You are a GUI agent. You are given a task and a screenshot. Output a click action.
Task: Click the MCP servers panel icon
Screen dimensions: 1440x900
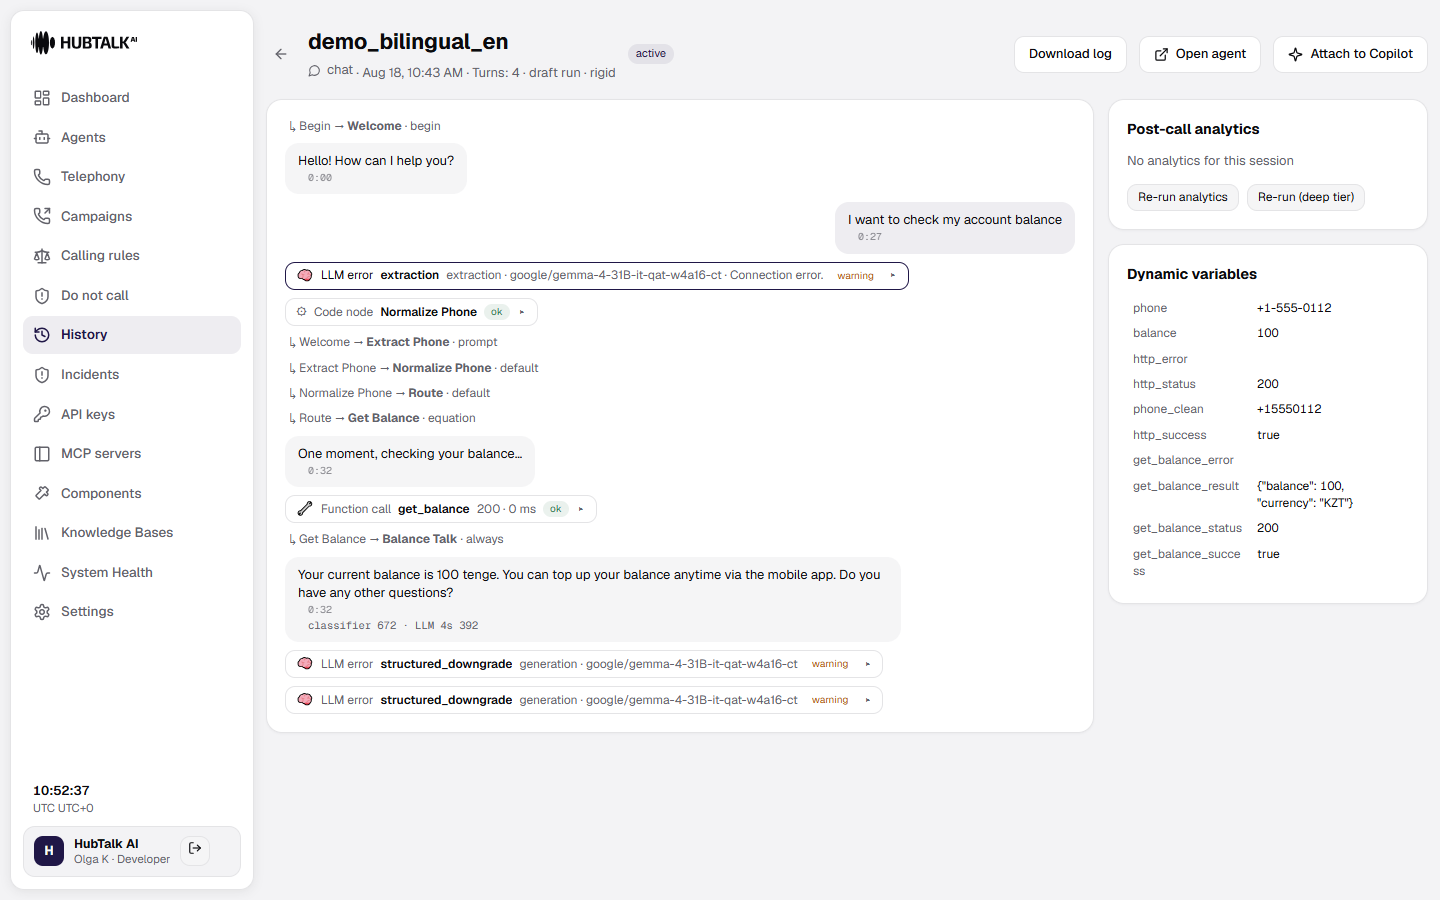coord(42,453)
